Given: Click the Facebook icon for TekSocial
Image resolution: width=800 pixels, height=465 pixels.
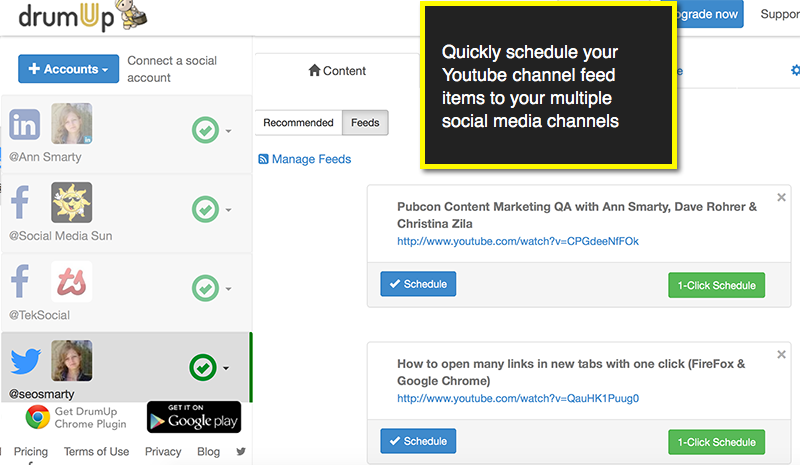Looking at the screenshot, I should click(x=20, y=281).
